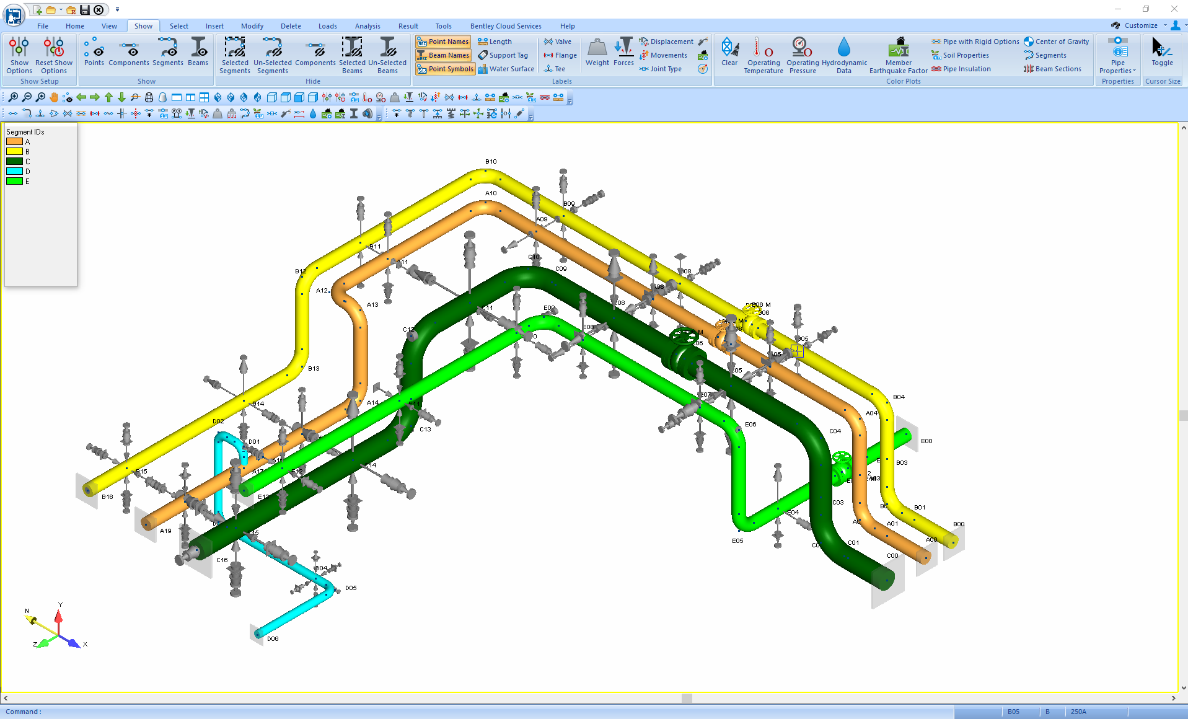Viewport: 1188px width, 719px height.
Task: Click the save icon in quick access toolbar
Action: [x=85, y=10]
